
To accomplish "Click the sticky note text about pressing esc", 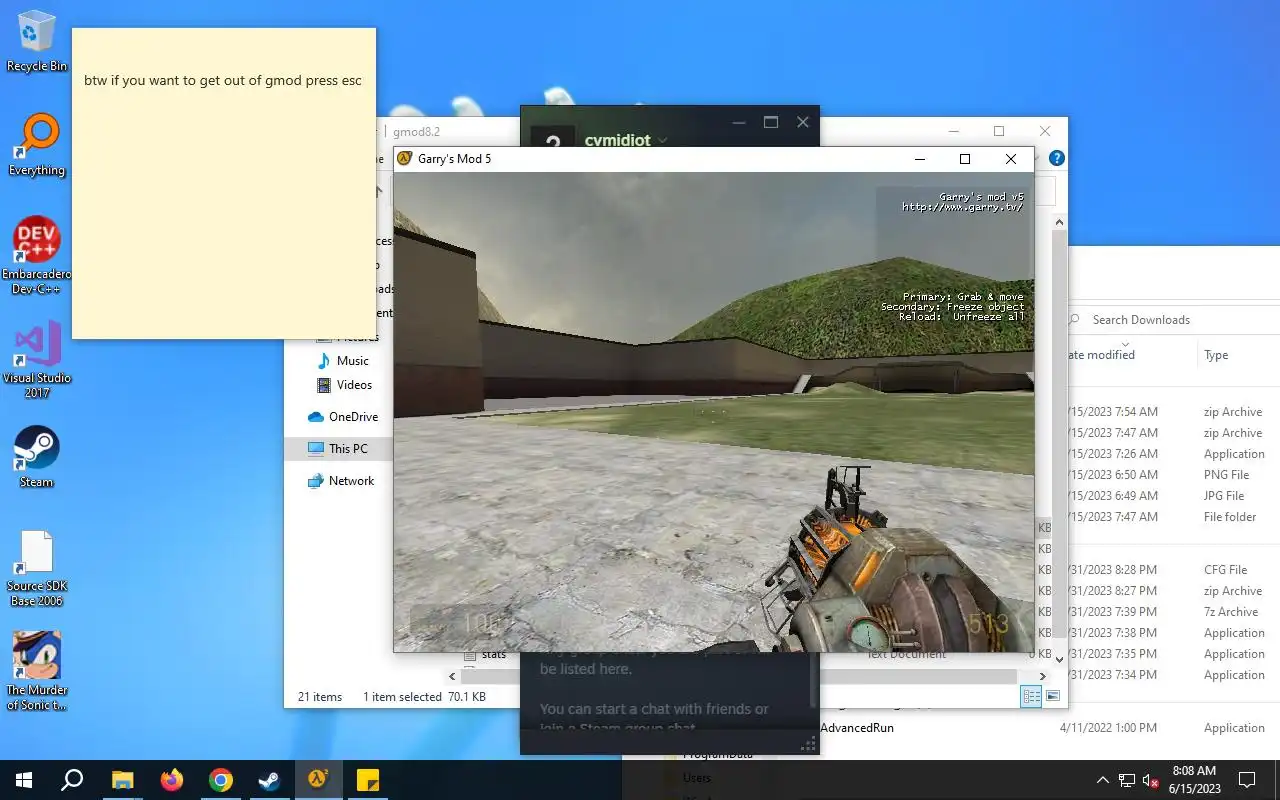I will tap(223, 81).
